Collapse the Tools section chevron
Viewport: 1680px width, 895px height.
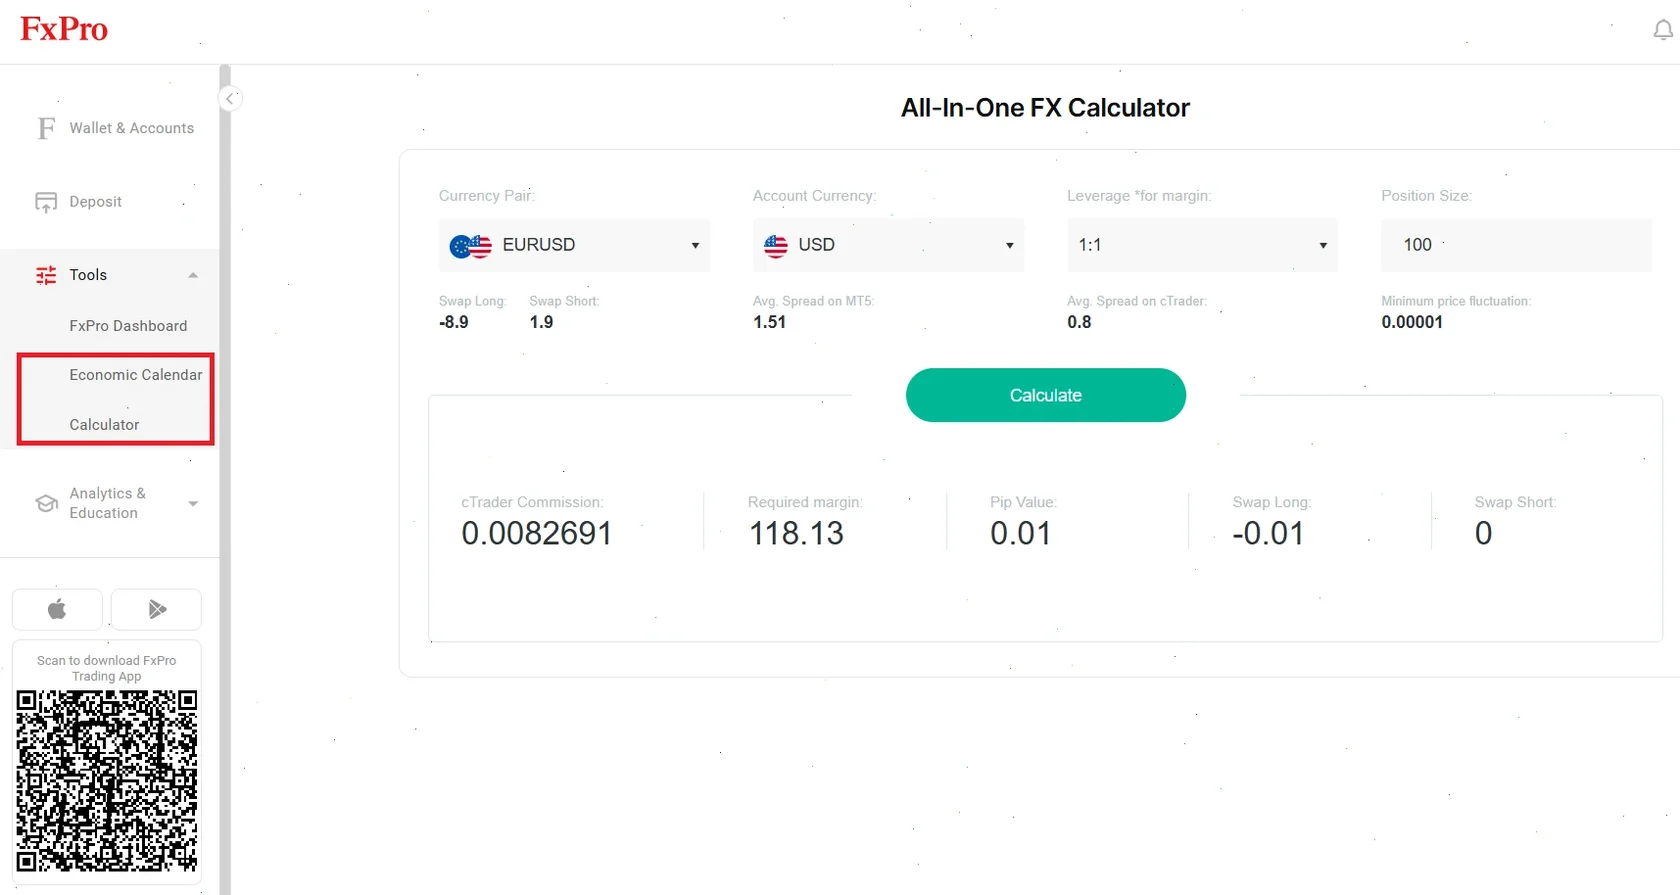click(192, 275)
